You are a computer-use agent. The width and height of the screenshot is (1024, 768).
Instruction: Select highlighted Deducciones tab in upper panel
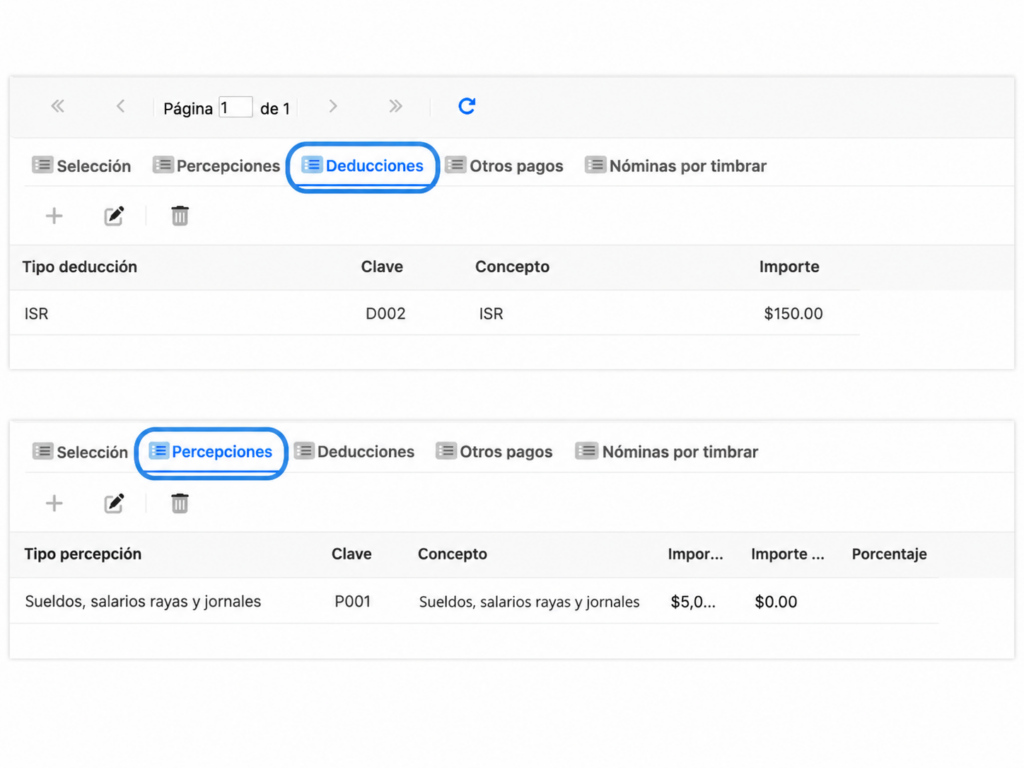(x=362, y=166)
